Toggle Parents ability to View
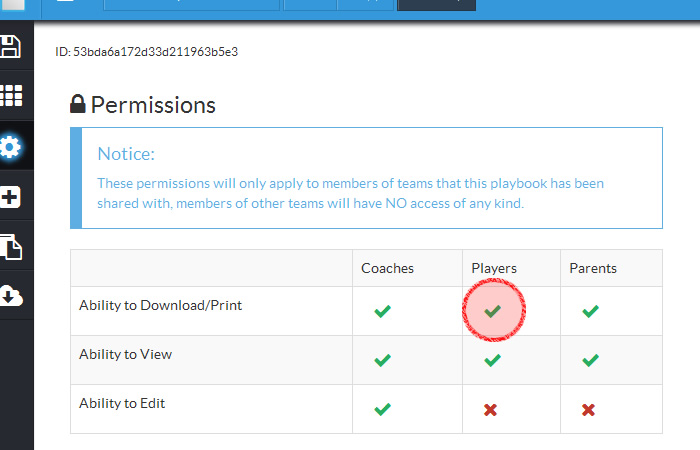 click(590, 360)
